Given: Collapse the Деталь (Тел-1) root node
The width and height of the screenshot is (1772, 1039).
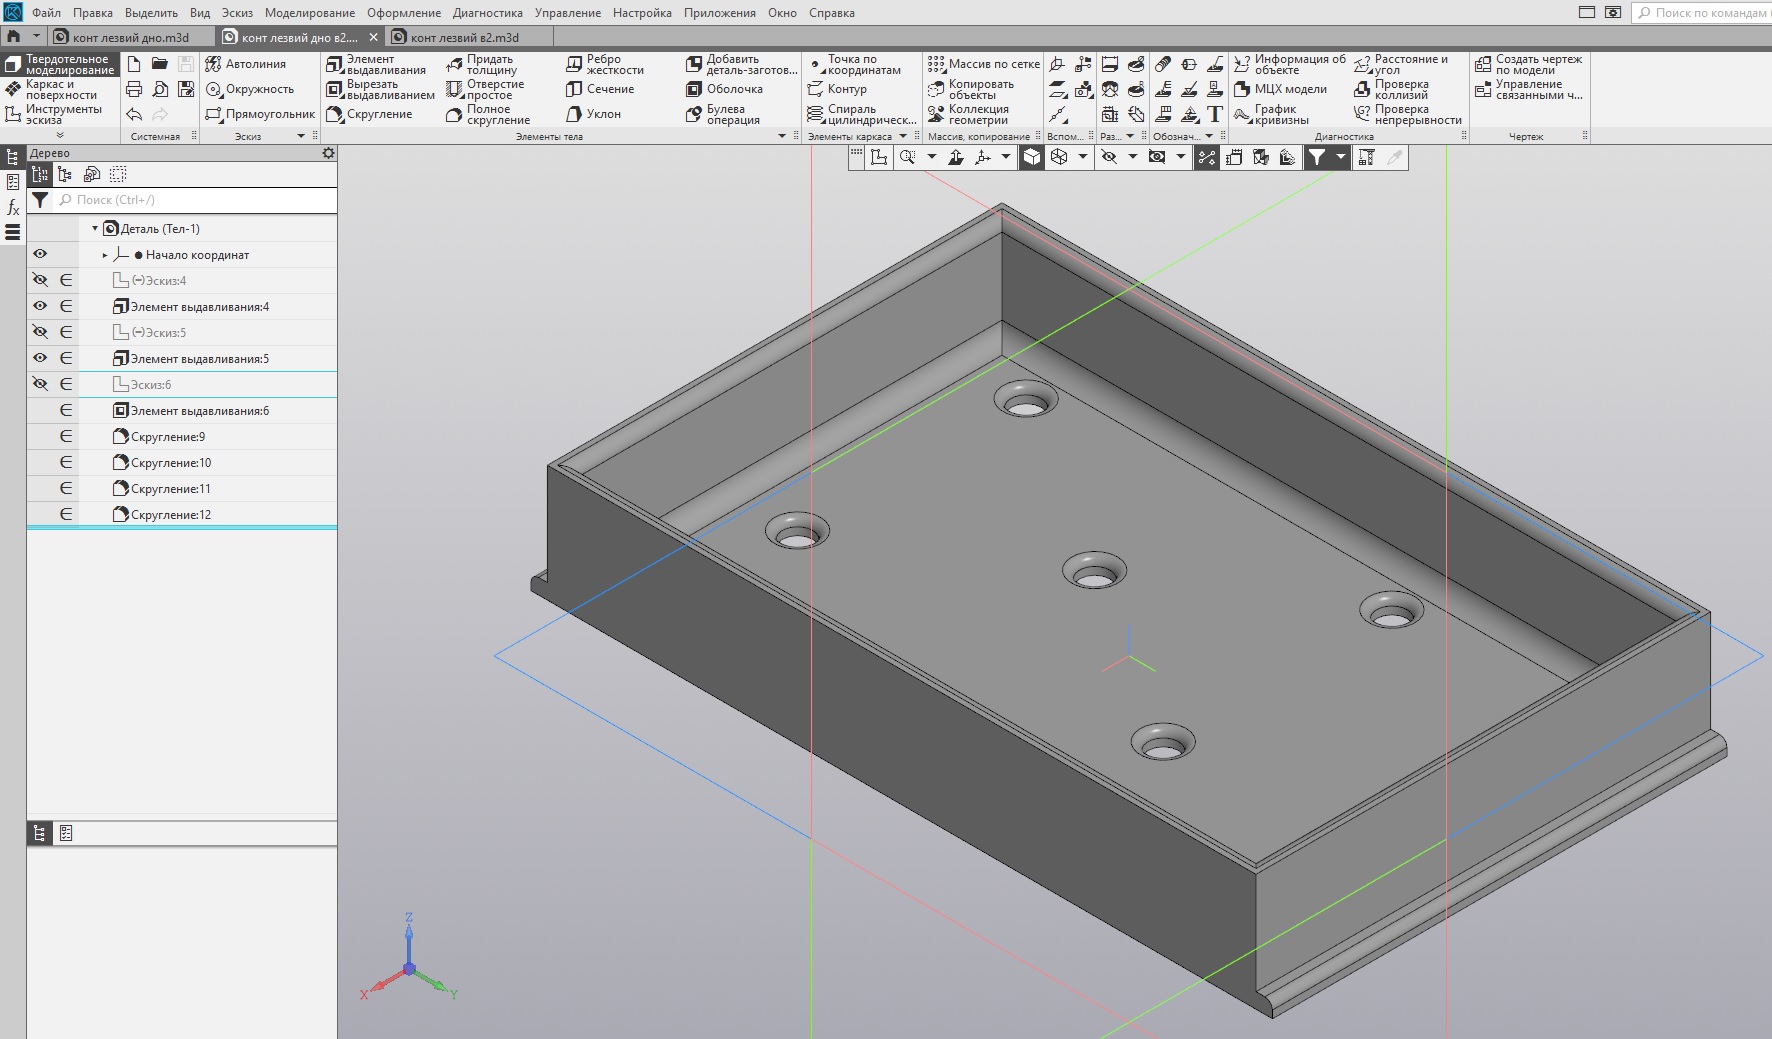Looking at the screenshot, I should (x=95, y=229).
